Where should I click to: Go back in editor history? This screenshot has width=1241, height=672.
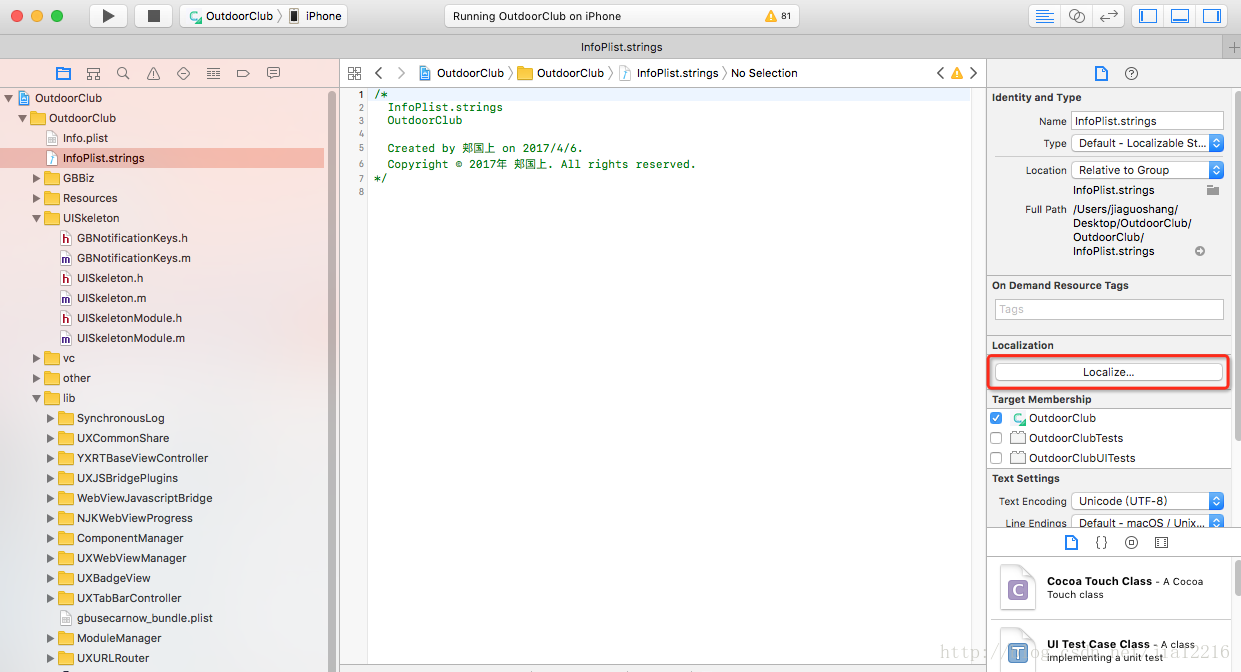379,73
